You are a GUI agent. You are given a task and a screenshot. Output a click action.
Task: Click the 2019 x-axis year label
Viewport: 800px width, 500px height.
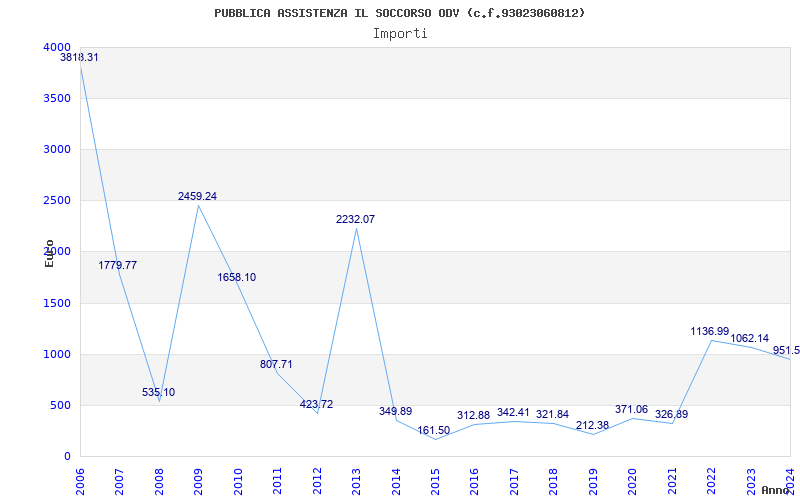tap(593, 481)
